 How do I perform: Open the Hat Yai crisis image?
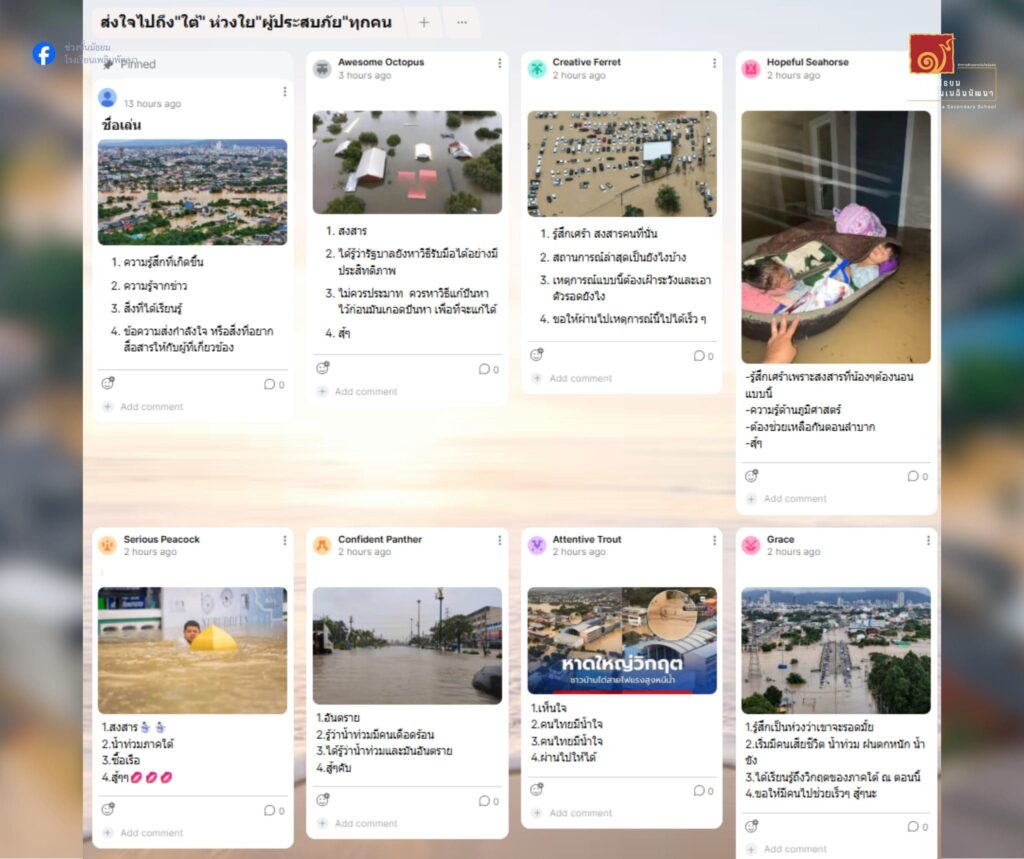(x=622, y=640)
